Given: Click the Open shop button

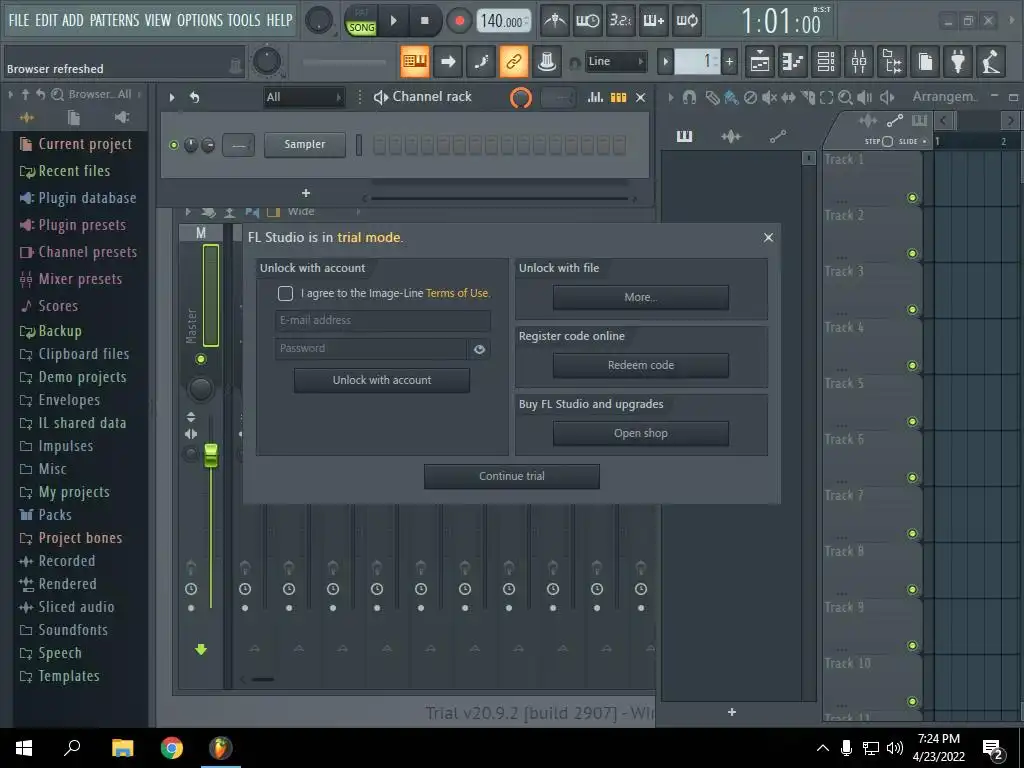Looking at the screenshot, I should 641,433.
